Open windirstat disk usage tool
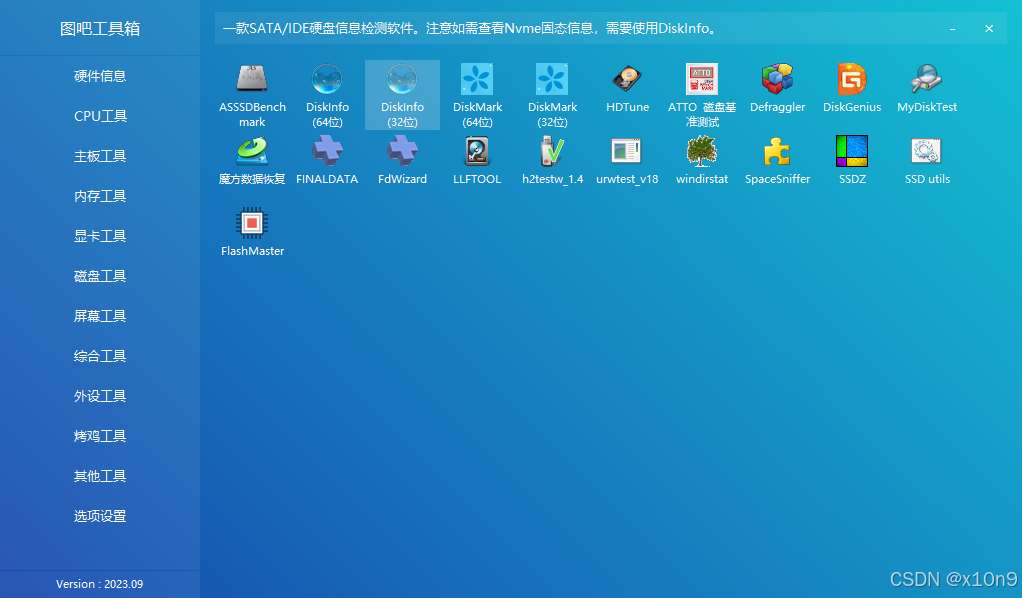The image size is (1022, 598). pyautogui.click(x=702, y=160)
